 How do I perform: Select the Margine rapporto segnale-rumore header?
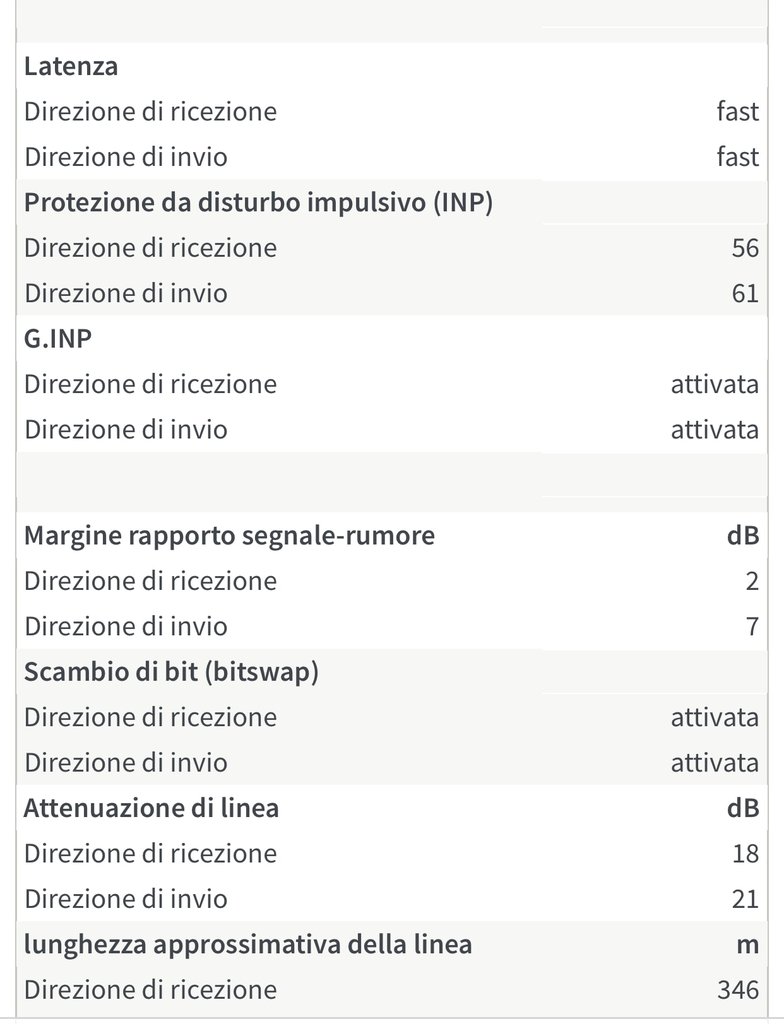point(229,535)
